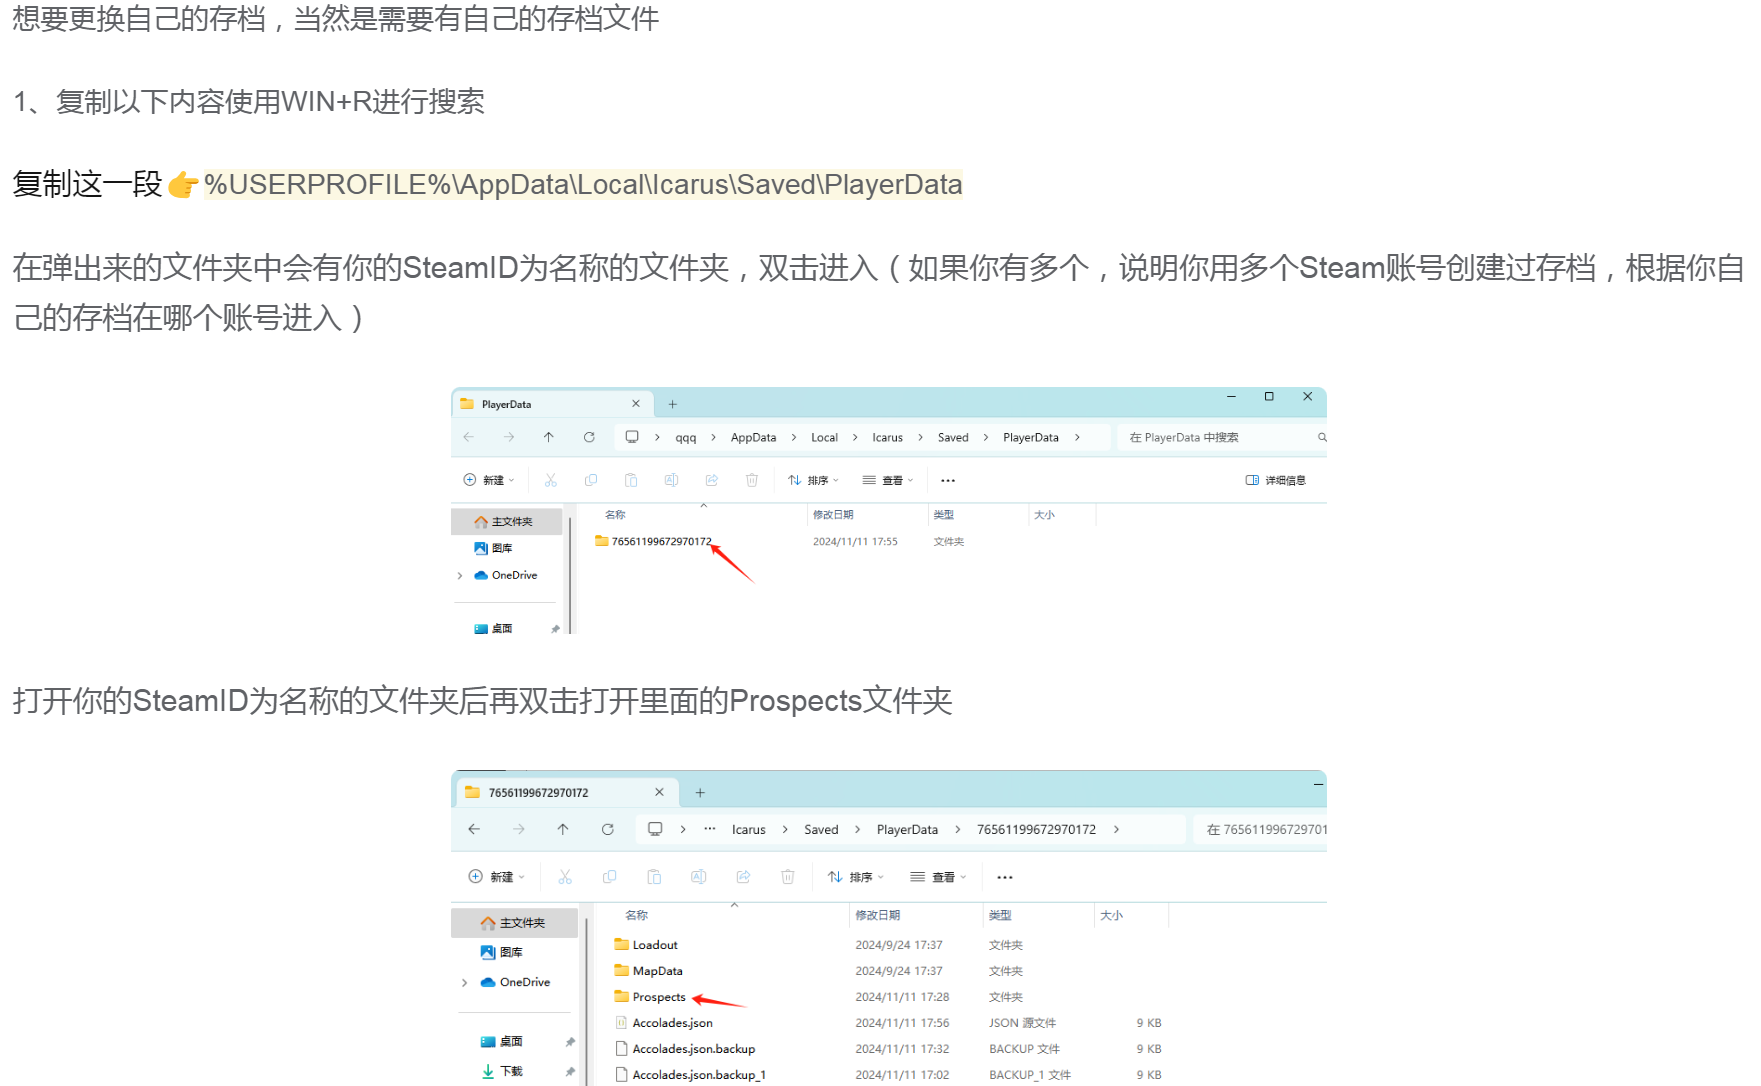Click Paste icon in PlayerData window toolbar

pyautogui.click(x=631, y=480)
